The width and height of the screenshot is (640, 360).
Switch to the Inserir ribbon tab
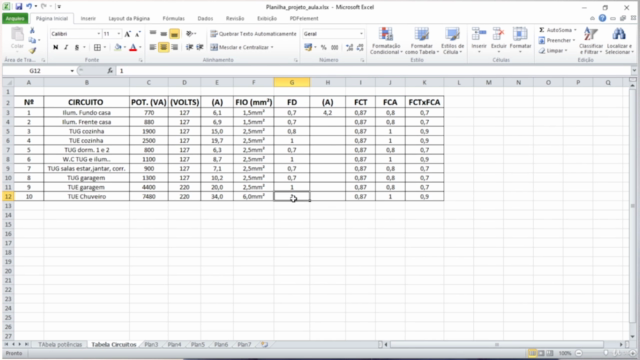click(88, 18)
